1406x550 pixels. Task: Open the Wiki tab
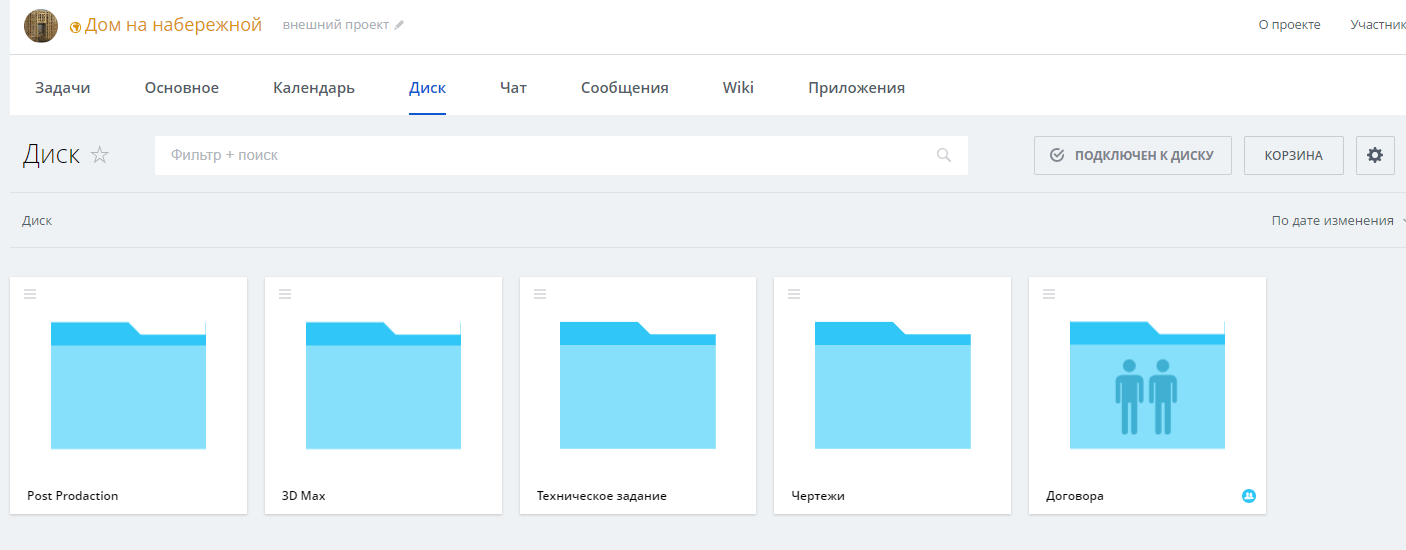tap(738, 88)
